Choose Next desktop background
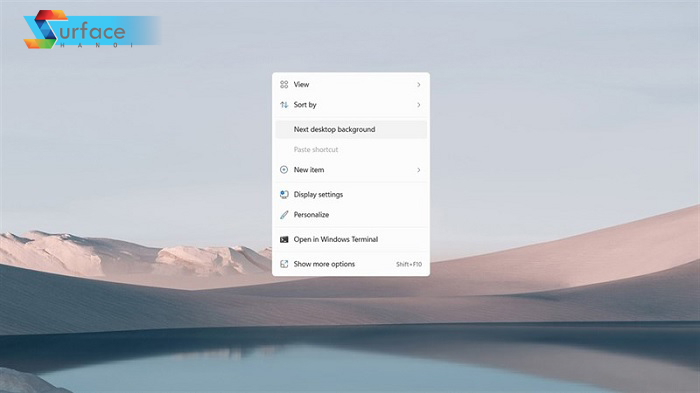 (351, 129)
